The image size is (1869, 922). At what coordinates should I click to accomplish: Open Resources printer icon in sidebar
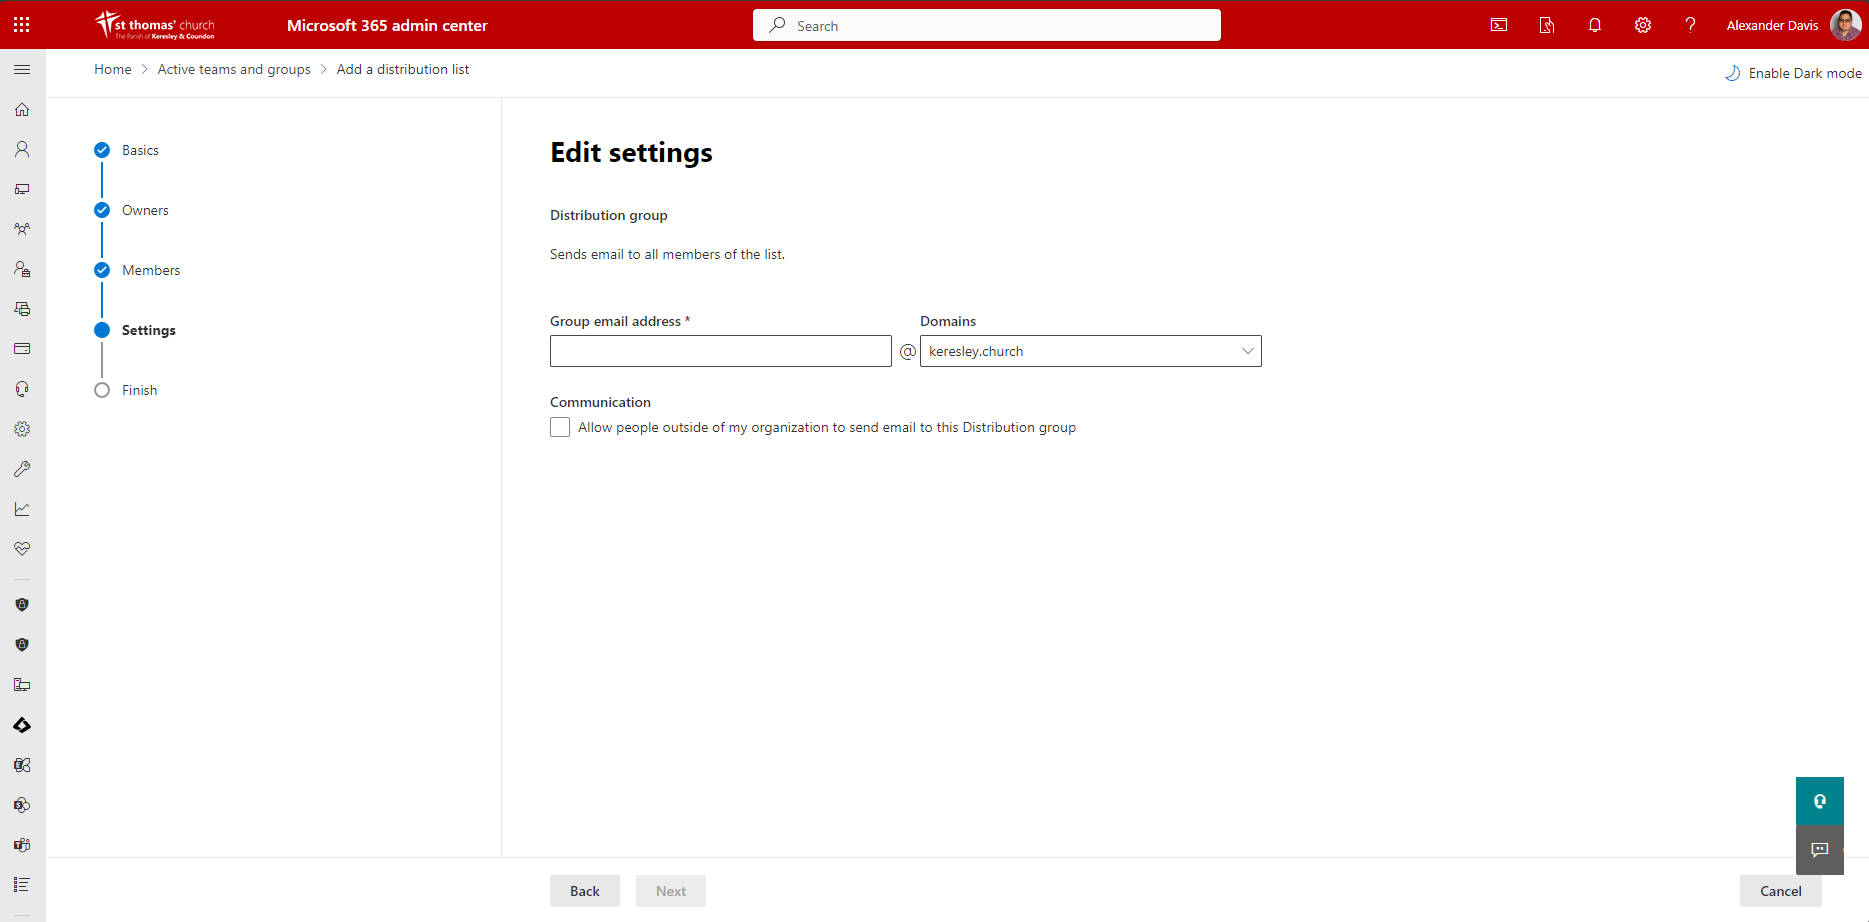click(x=22, y=309)
